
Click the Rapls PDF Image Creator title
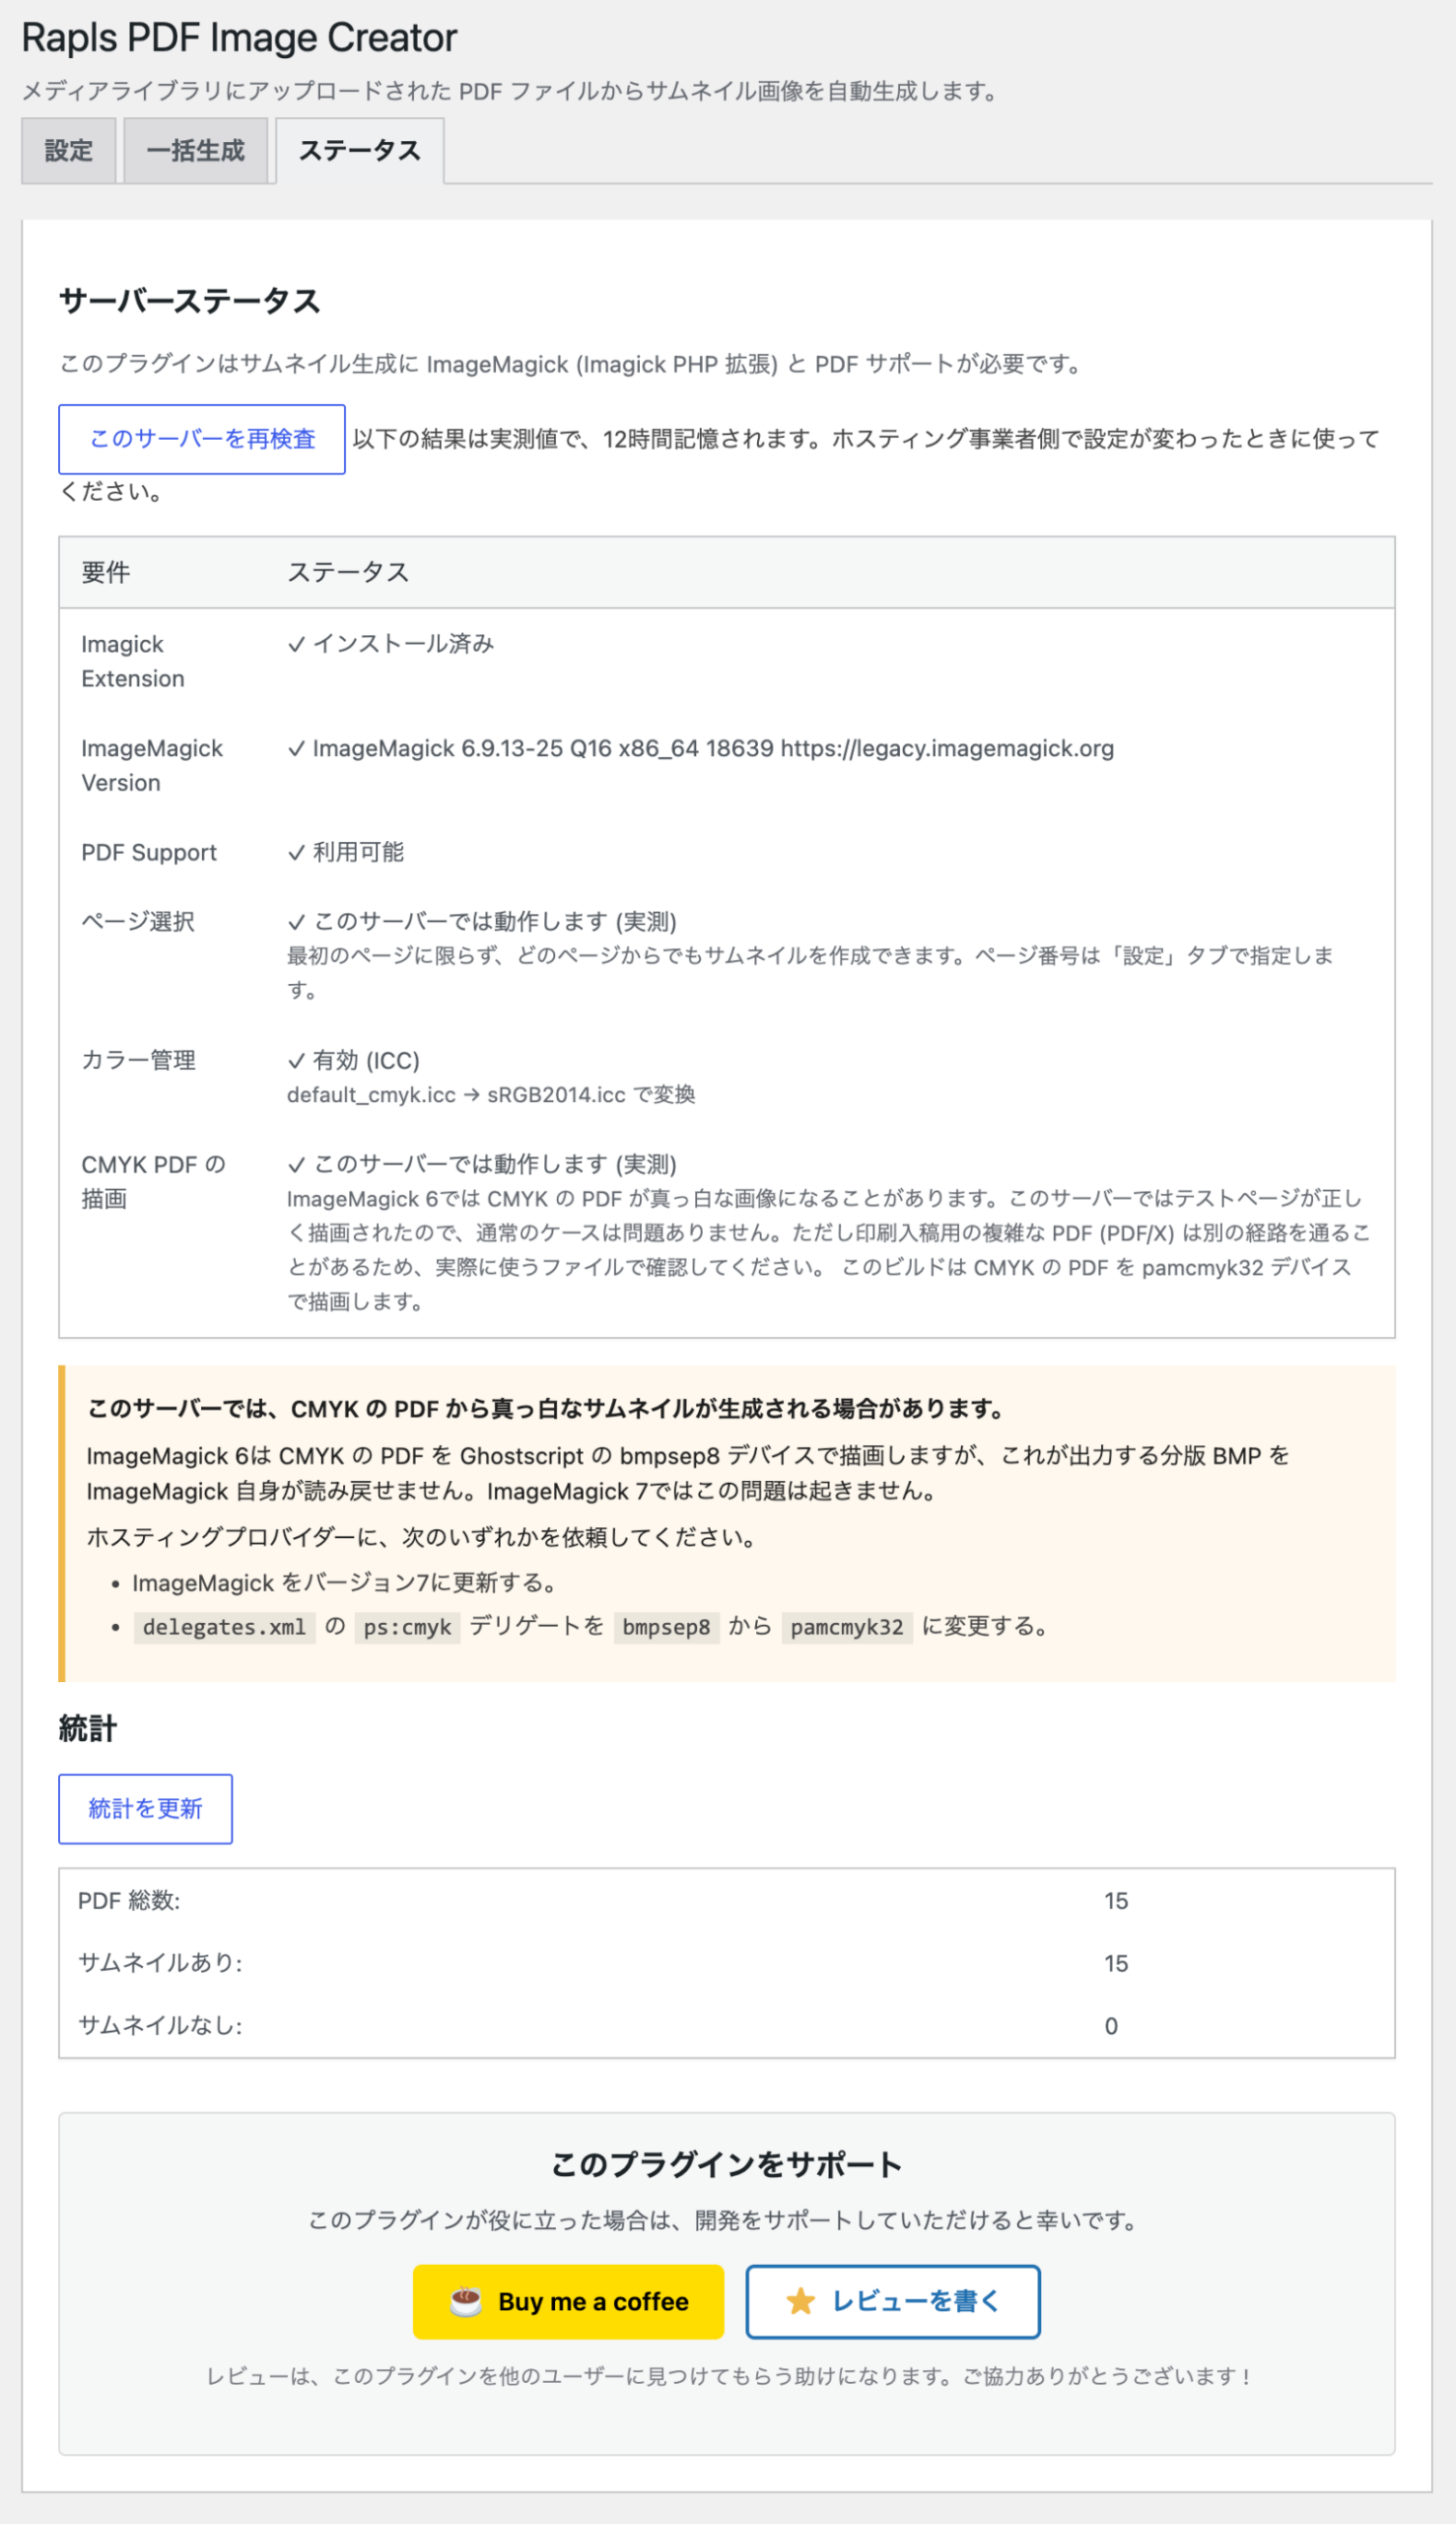click(x=239, y=38)
